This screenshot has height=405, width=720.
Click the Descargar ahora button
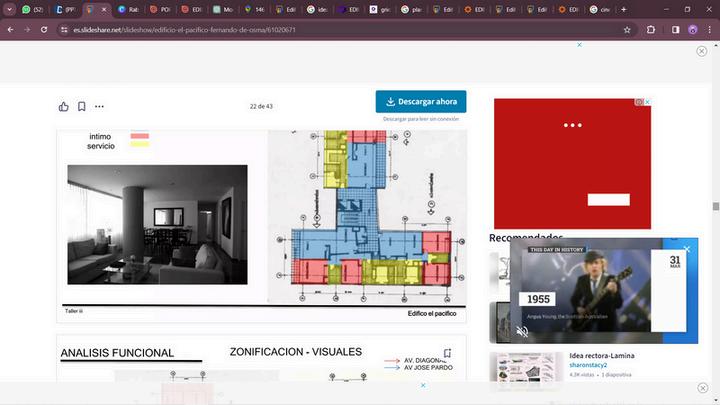coord(421,101)
